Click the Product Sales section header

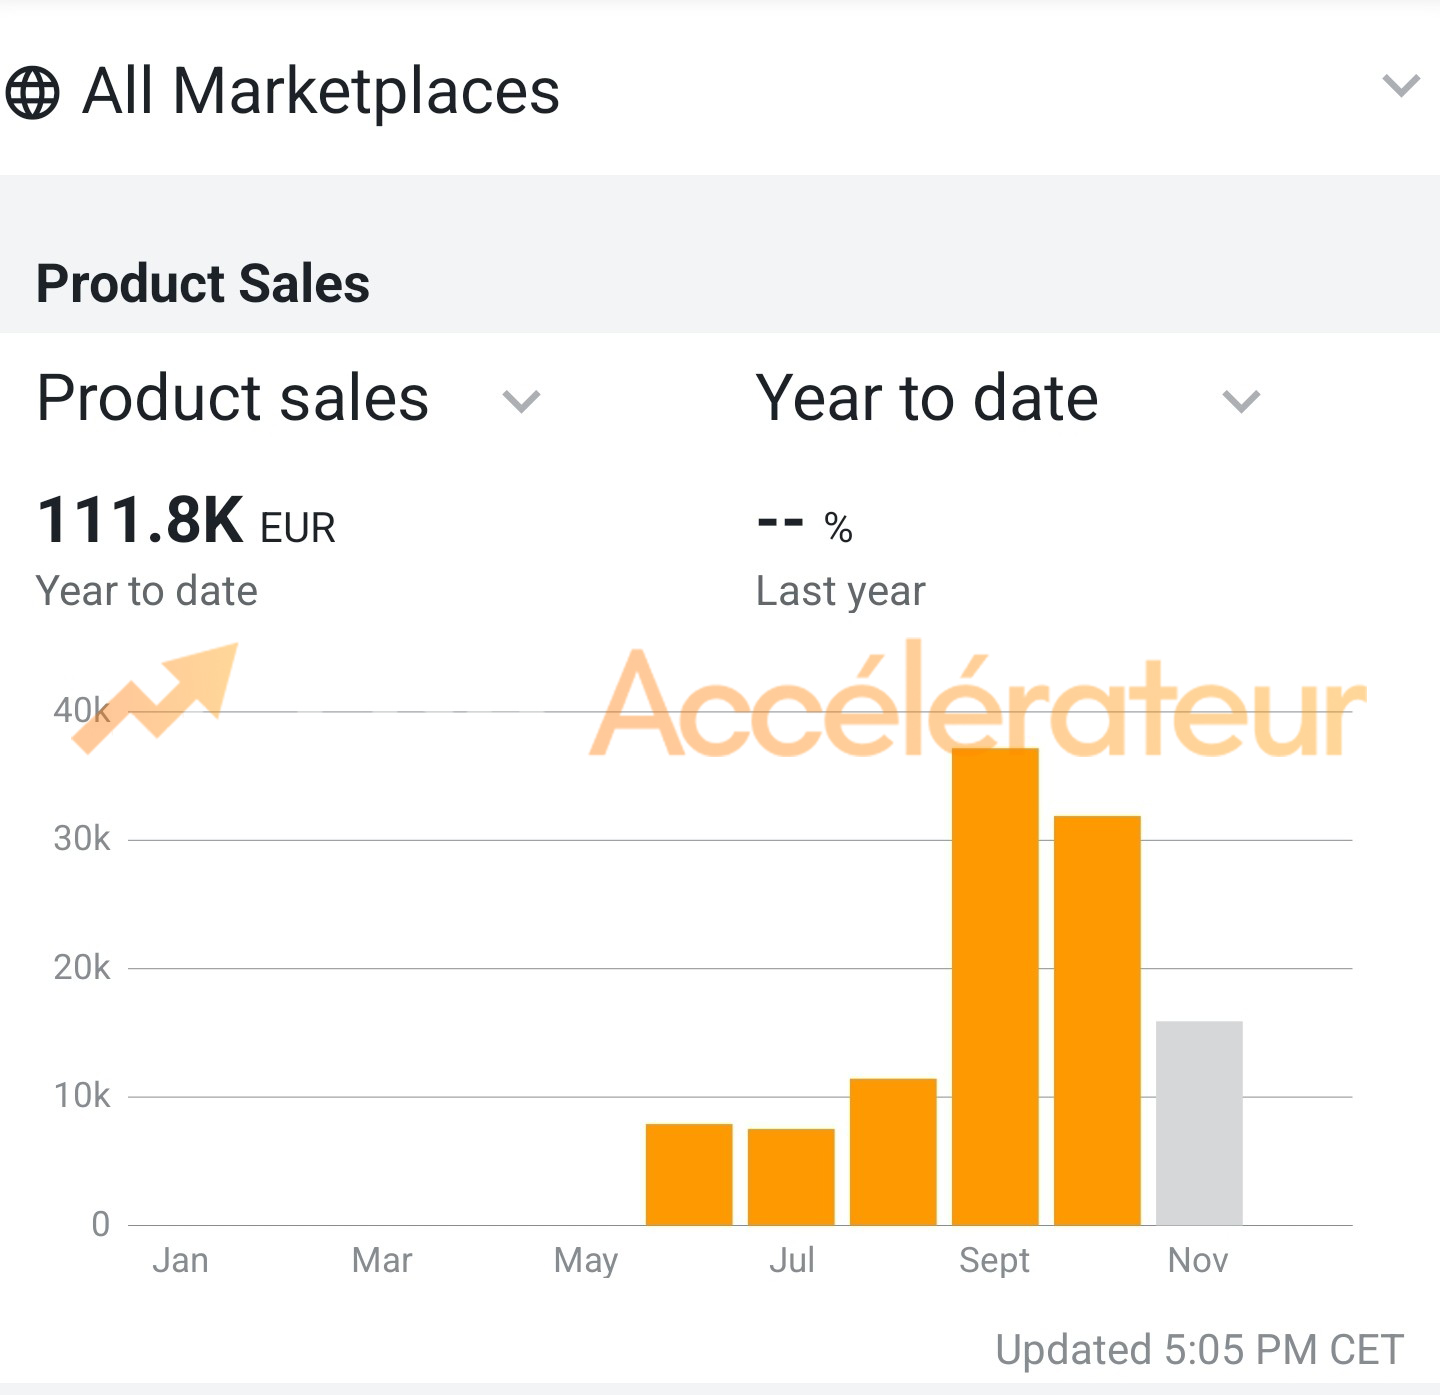[203, 283]
